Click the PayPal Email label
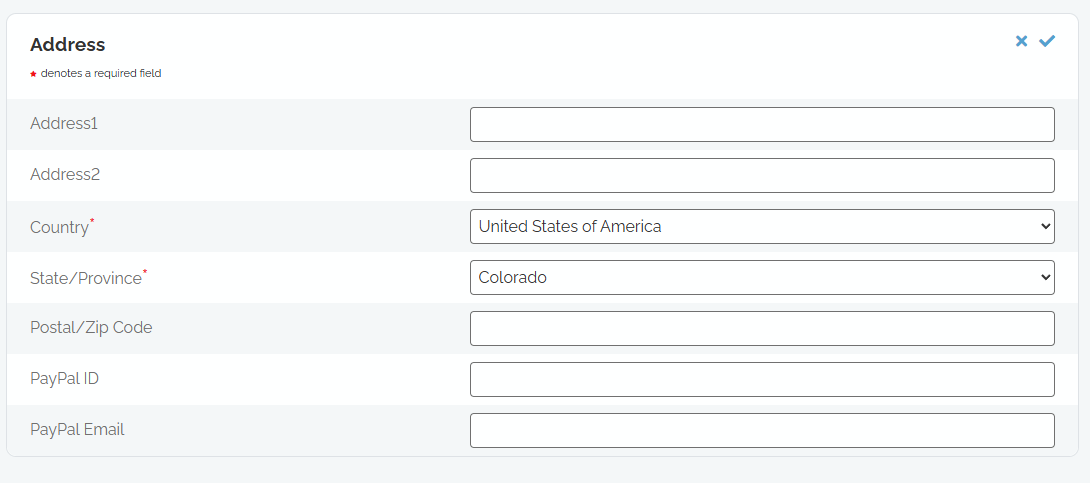Viewport: 1090px width, 483px height. 77,430
